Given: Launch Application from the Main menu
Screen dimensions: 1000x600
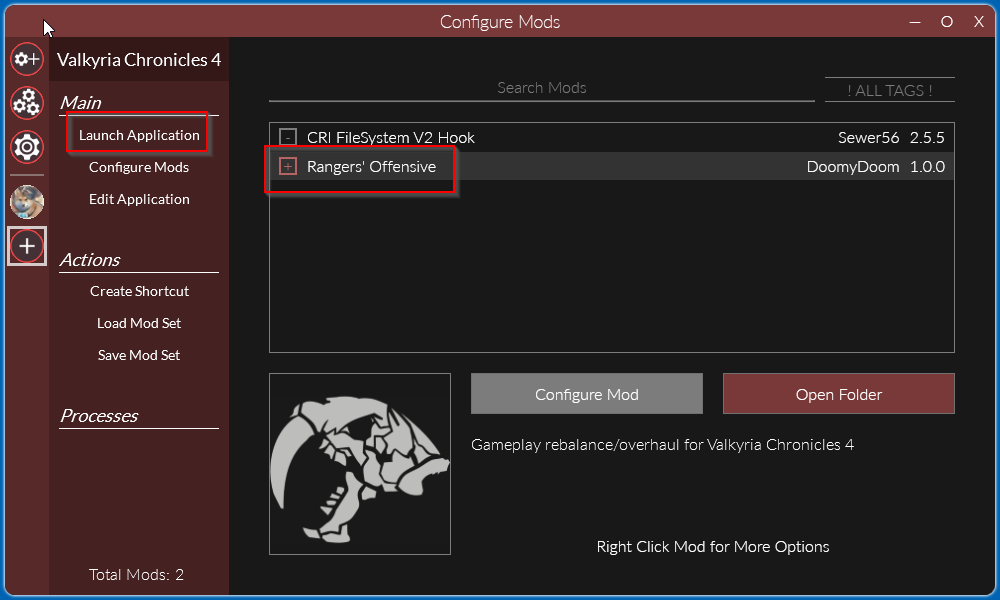Looking at the screenshot, I should click(x=139, y=135).
